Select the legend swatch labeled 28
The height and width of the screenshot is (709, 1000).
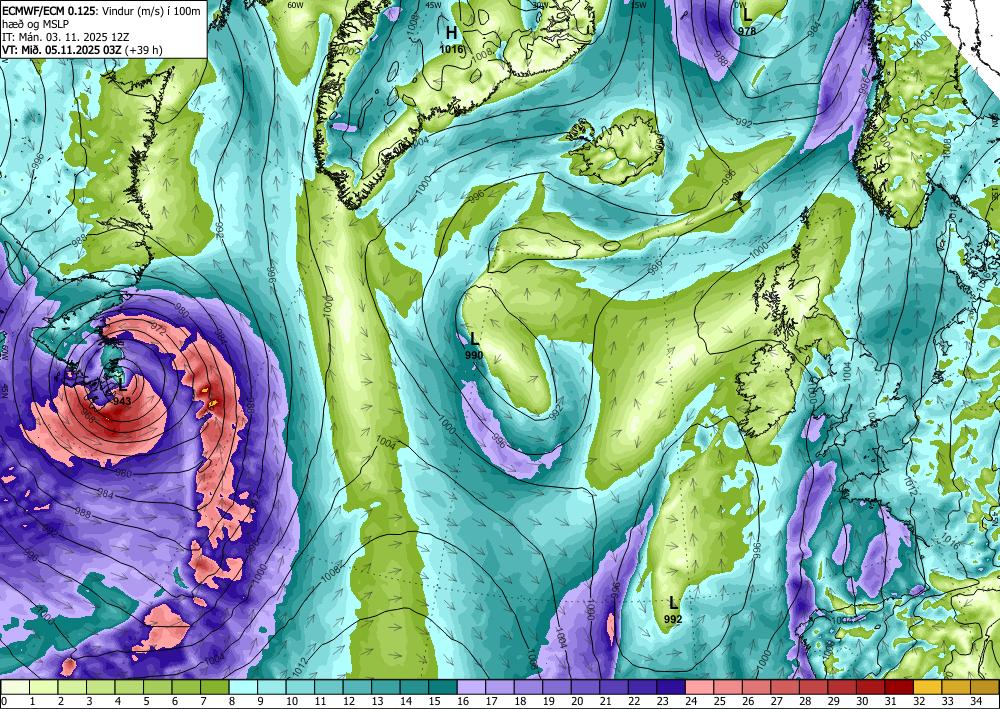(x=814, y=687)
